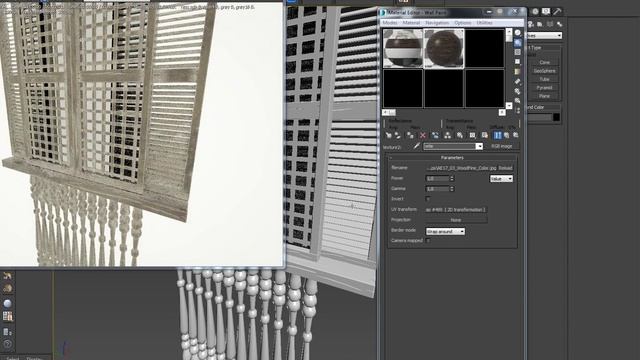Screen dimensions: 640x360
Task: Click Sample UV Tiling icon
Action: [518, 62]
